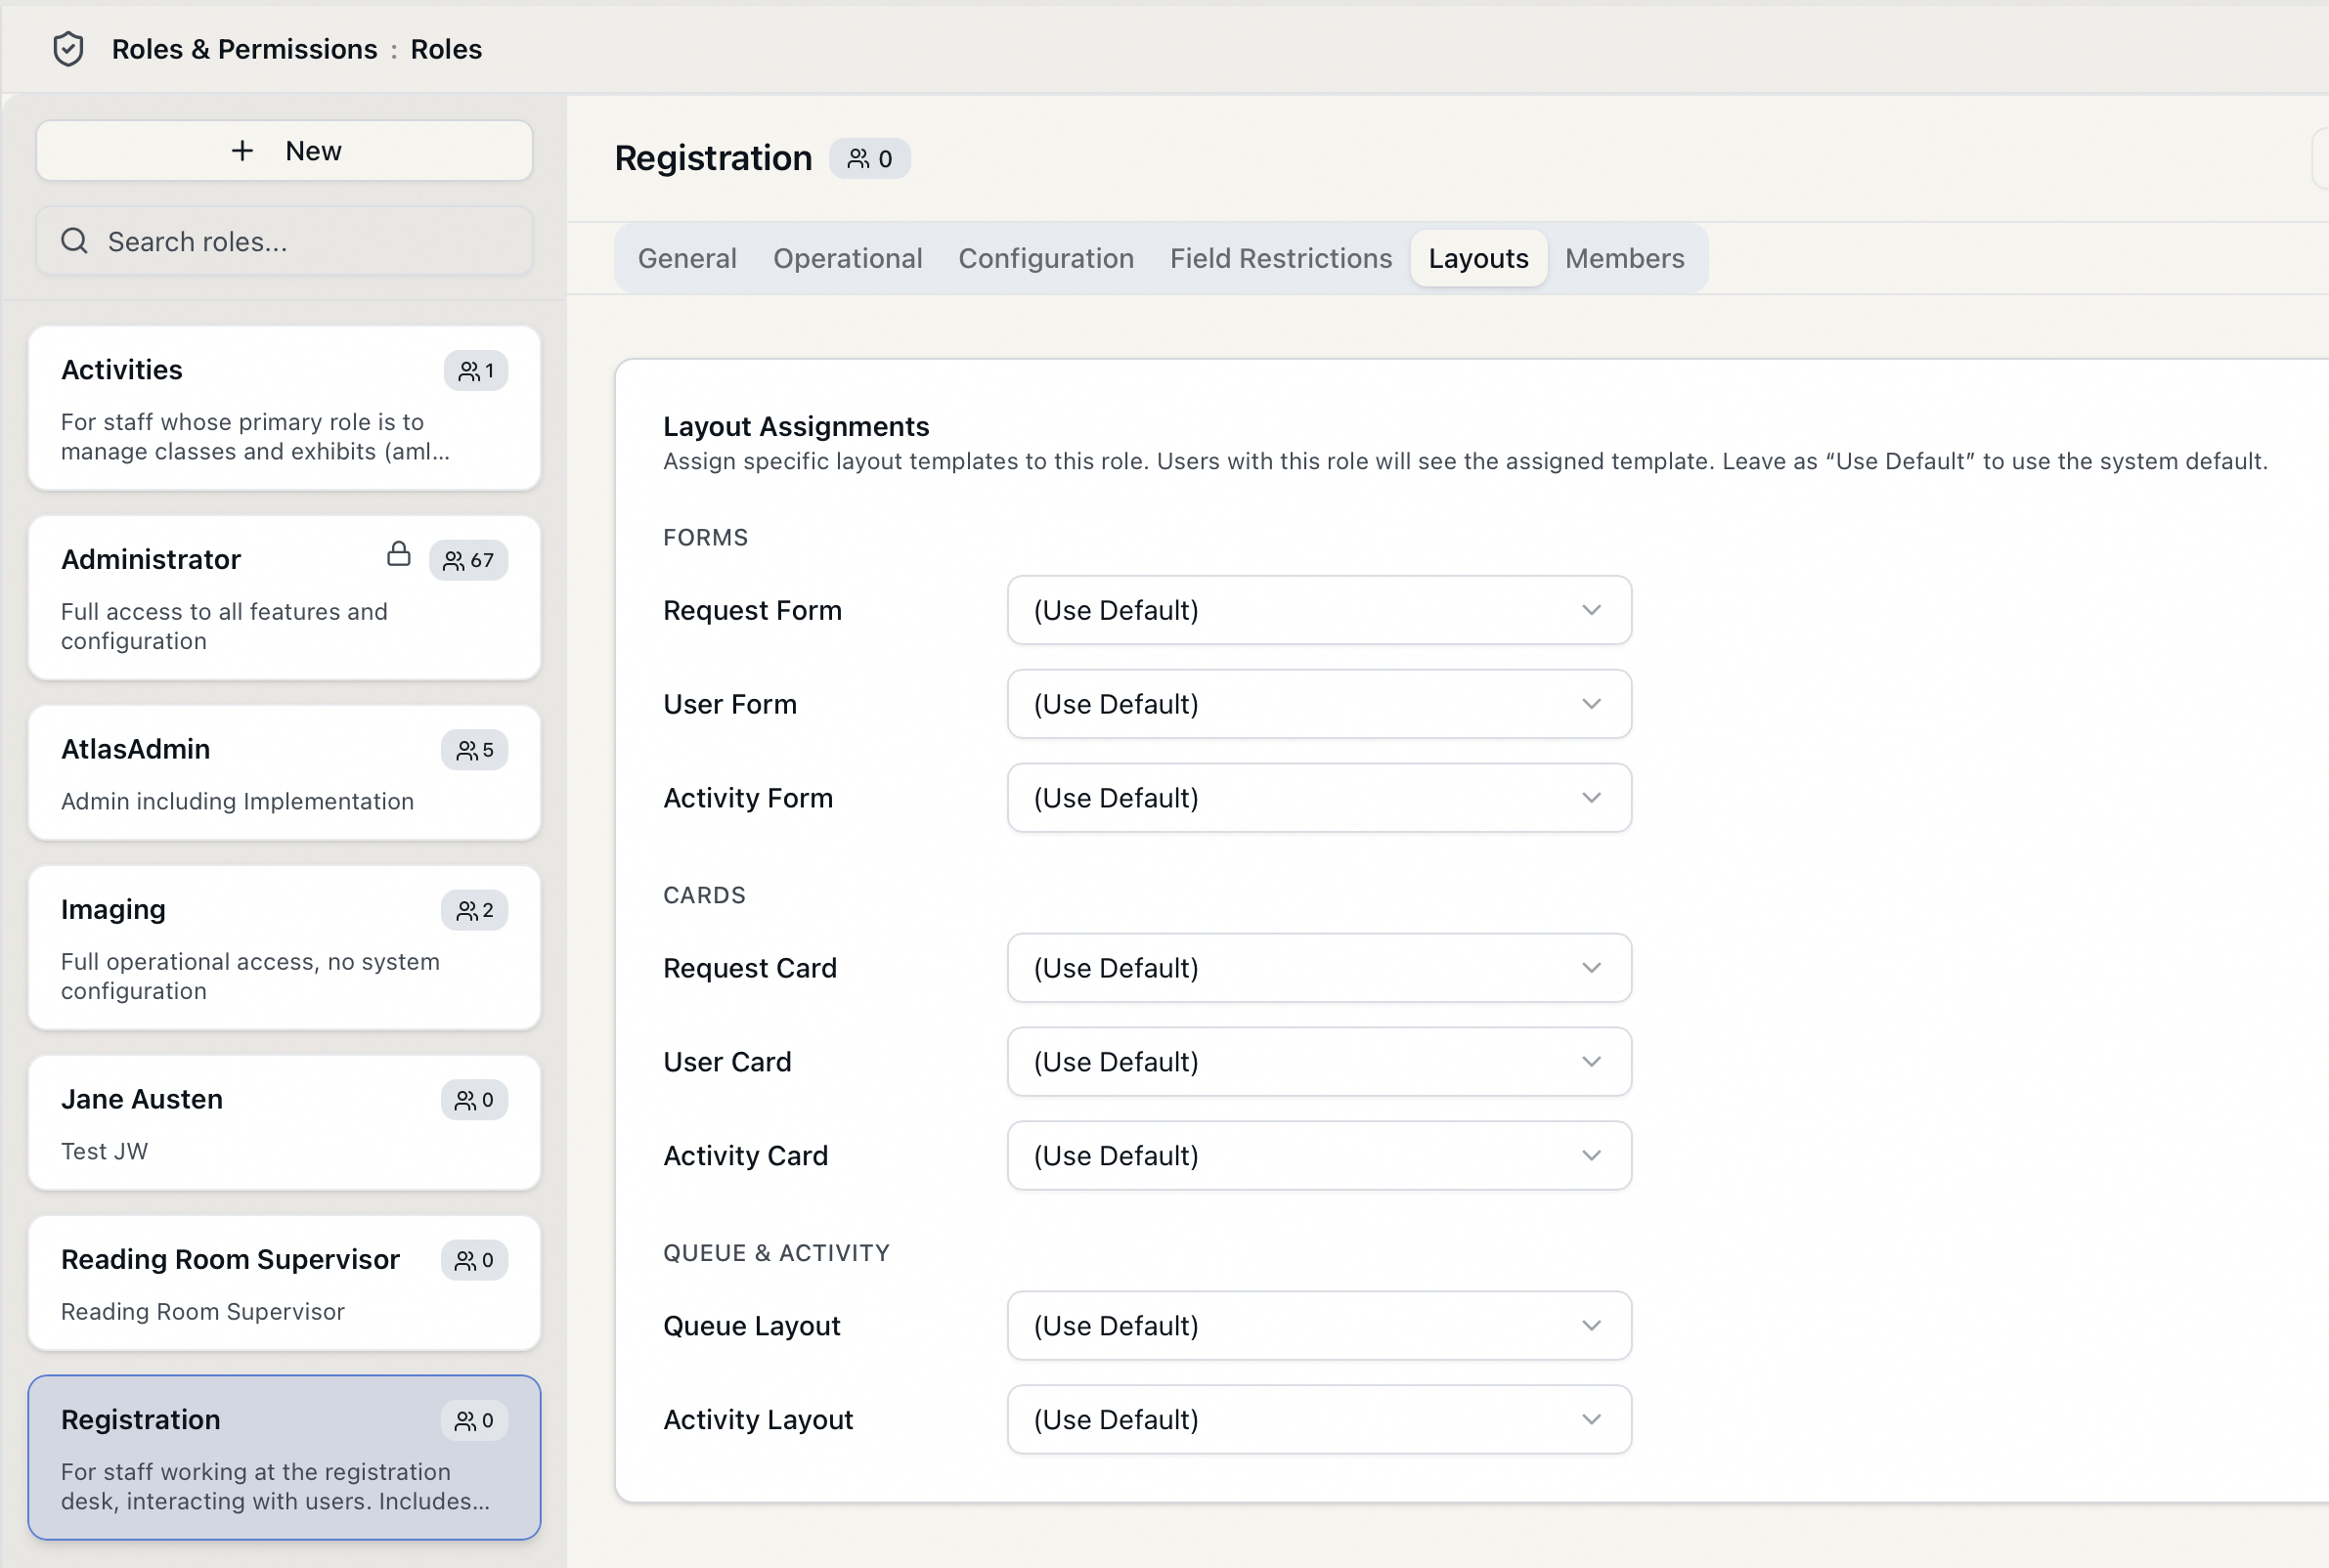Click the Queue Layout label
This screenshot has width=2329, height=1568.
coord(752,1327)
